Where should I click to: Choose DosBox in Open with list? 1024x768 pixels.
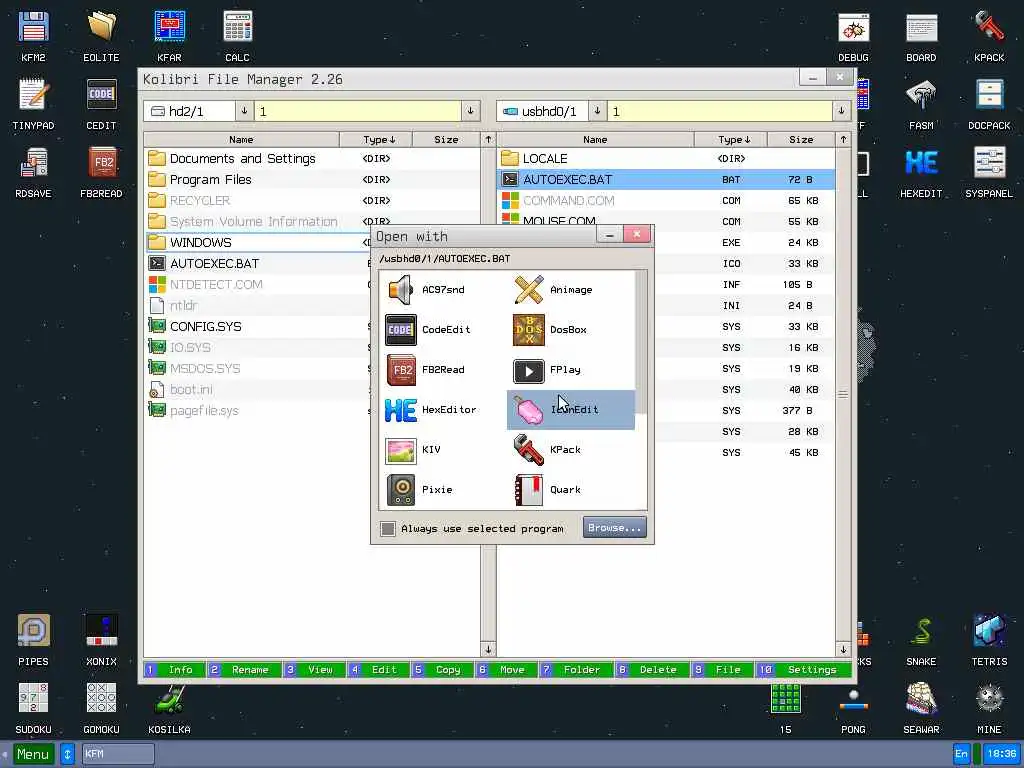point(571,330)
